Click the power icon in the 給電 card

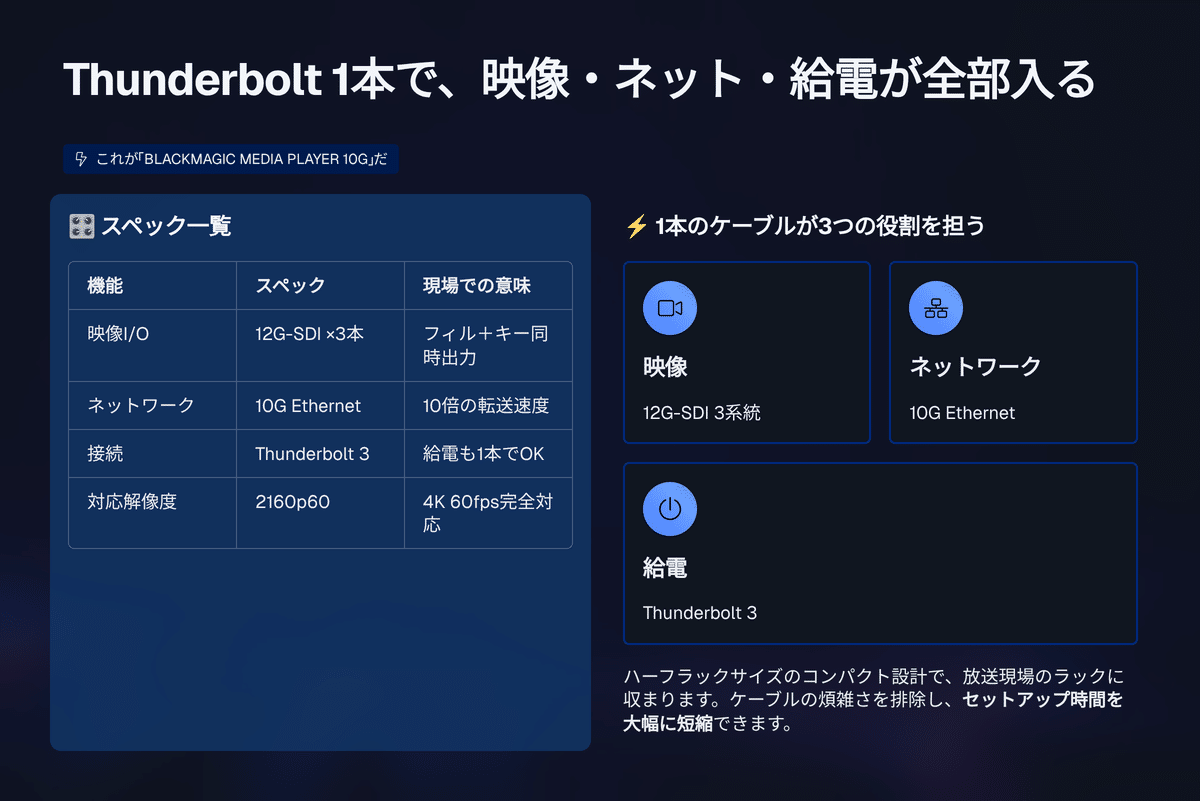tap(669, 508)
